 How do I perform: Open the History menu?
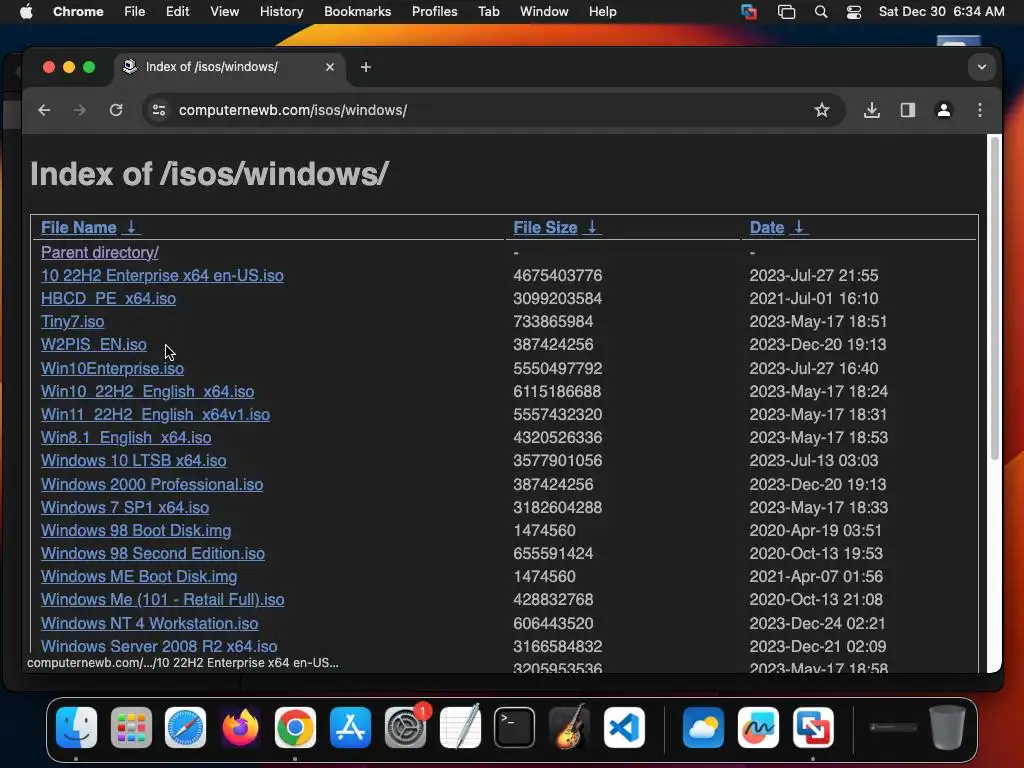(x=281, y=12)
